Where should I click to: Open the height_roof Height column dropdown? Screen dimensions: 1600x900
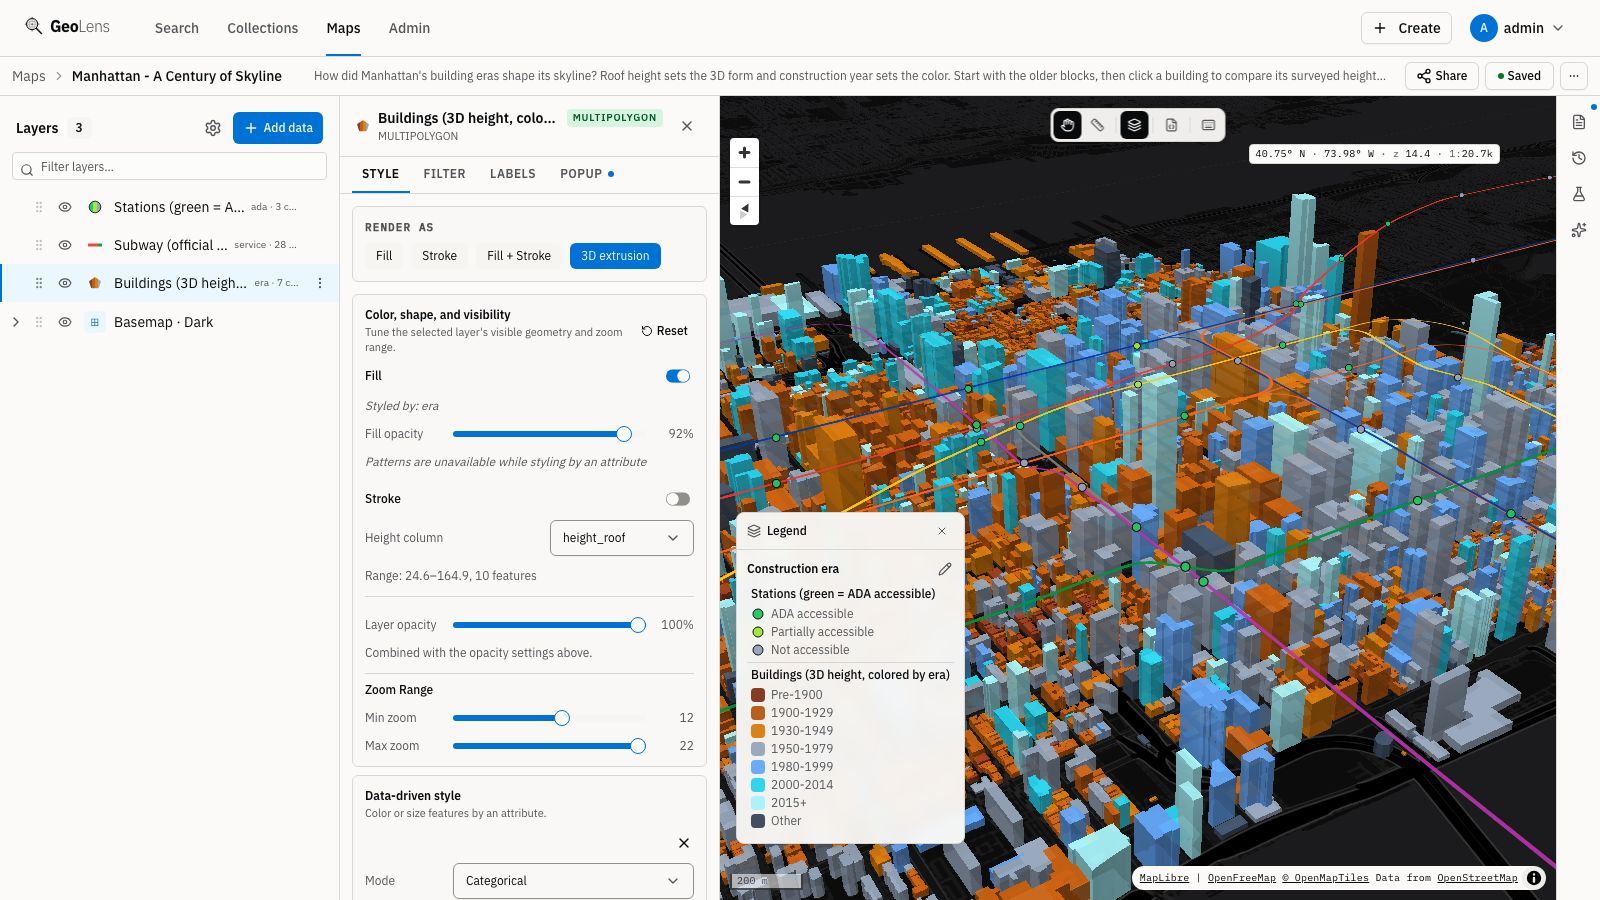622,538
